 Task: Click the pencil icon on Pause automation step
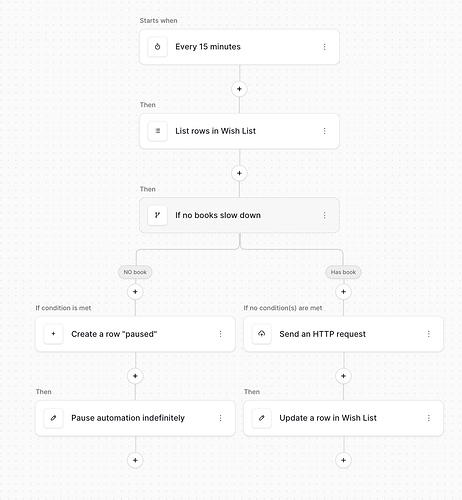53,418
